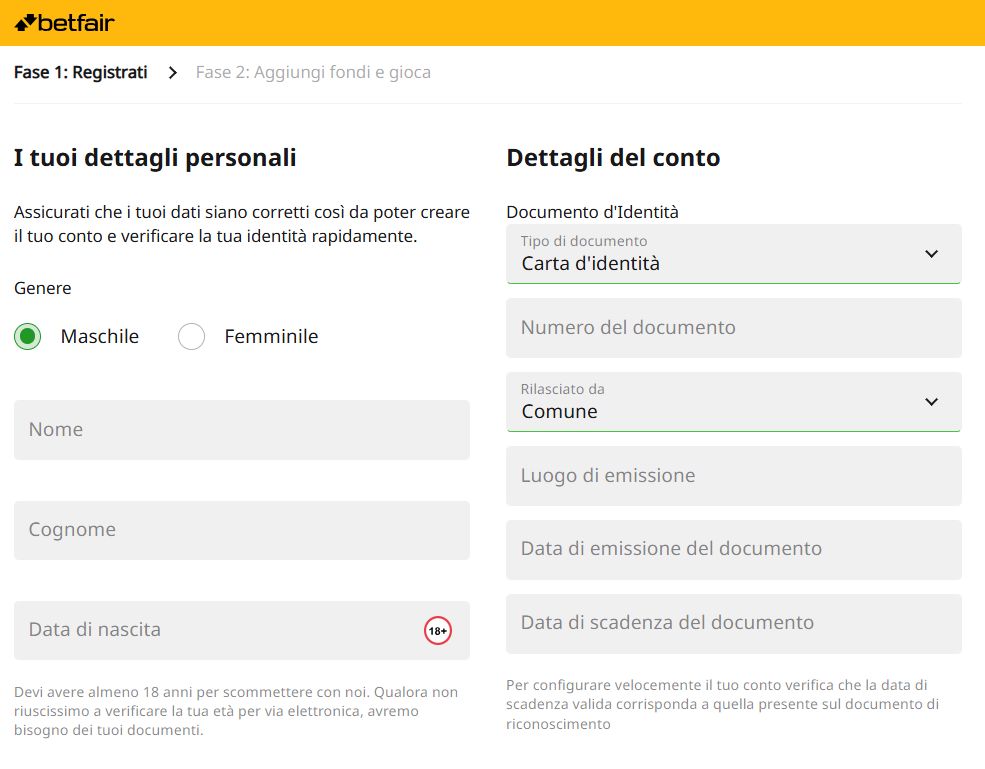Viewport: 985px width, 769px height.
Task: Click the arrow icon between registration steps
Action: point(173,72)
